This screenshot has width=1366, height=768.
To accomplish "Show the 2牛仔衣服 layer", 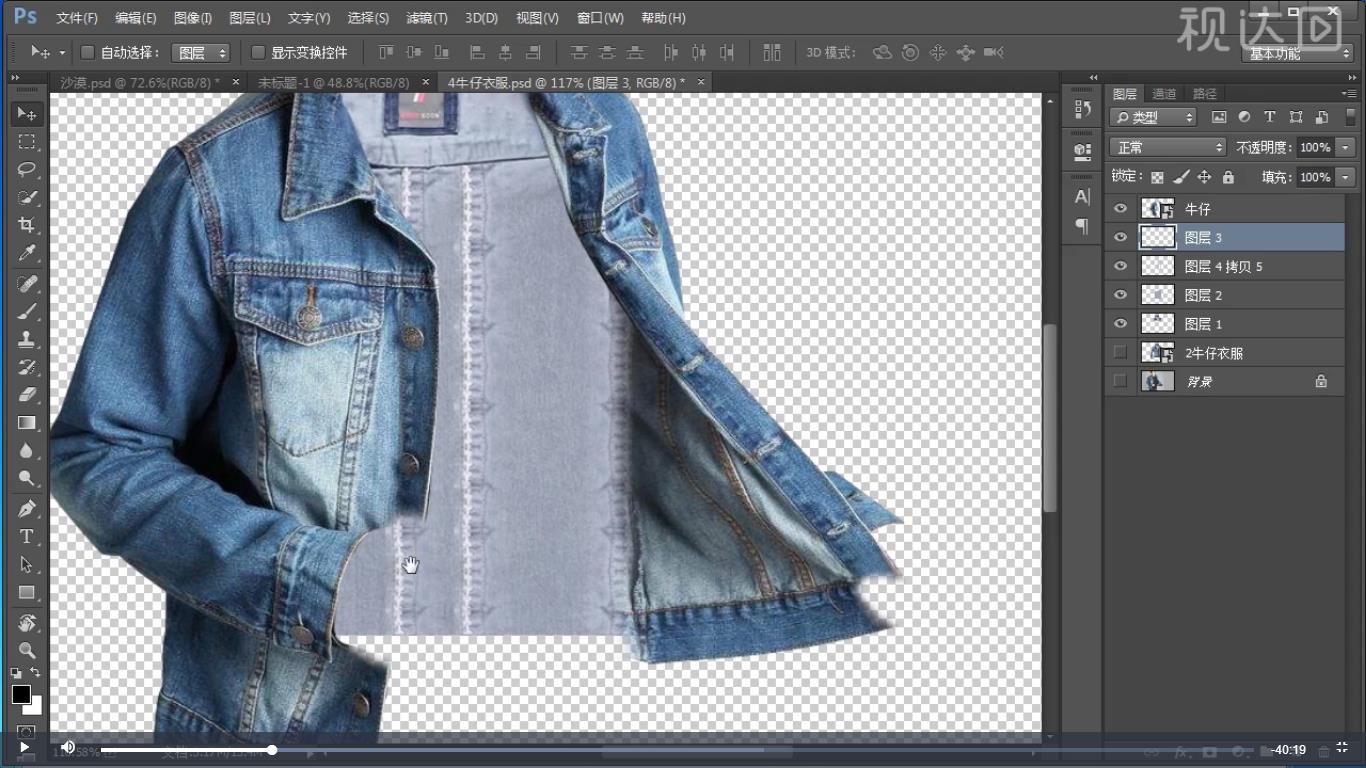I will point(1120,352).
